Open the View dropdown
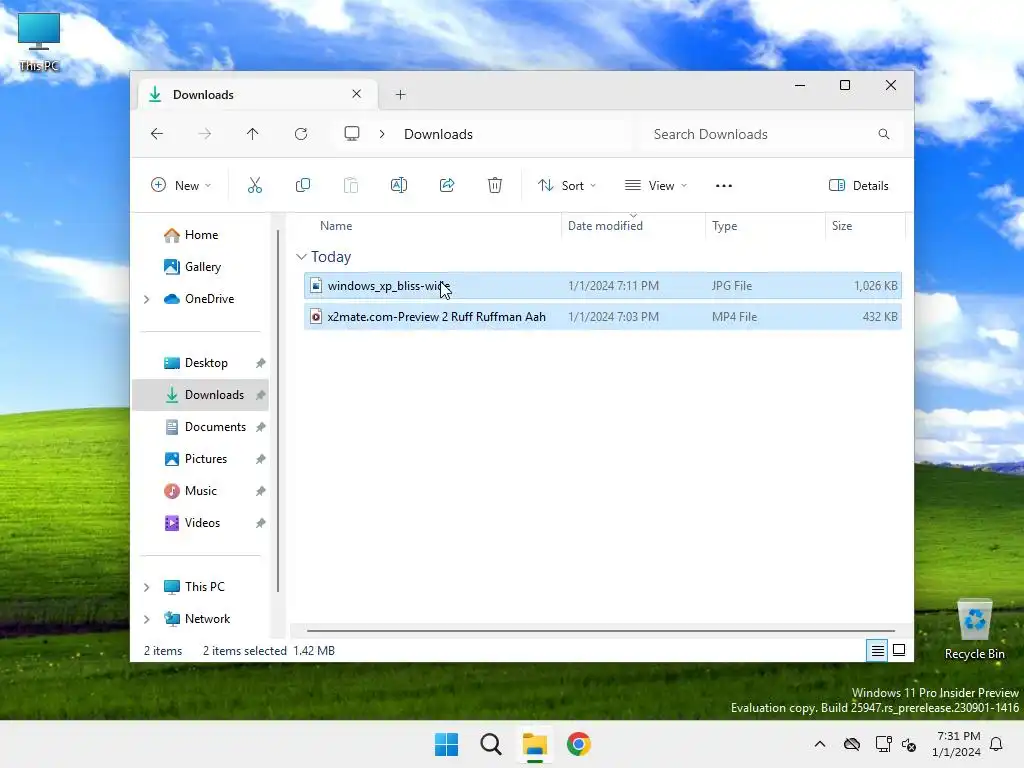The image size is (1024, 768). (656, 185)
